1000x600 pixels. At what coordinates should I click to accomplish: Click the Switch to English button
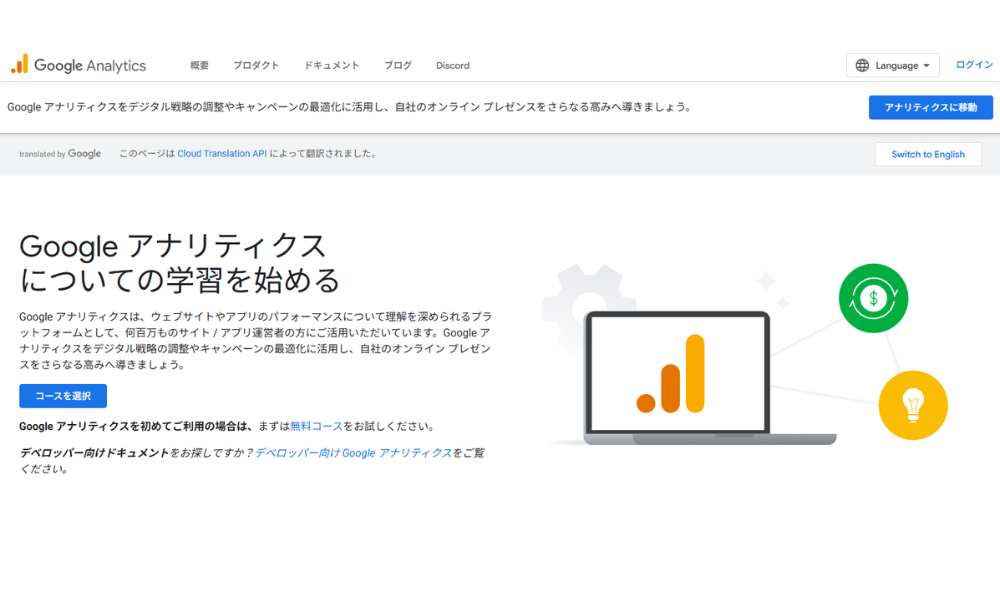928,154
